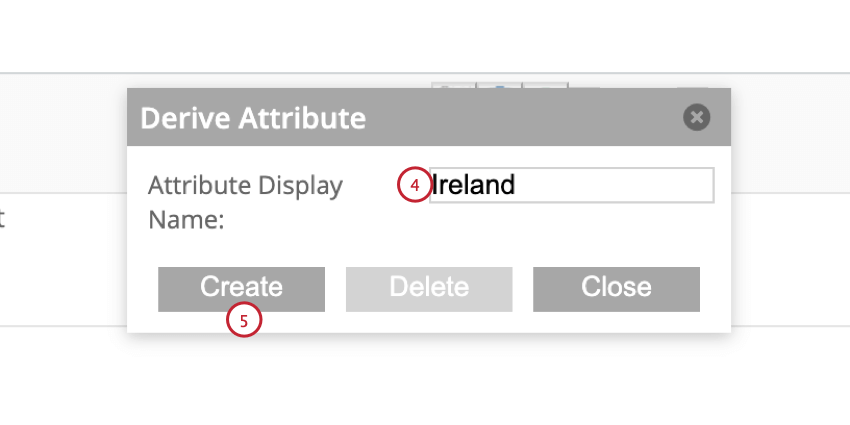Click the "Name:" line of the label

[x=186, y=220]
